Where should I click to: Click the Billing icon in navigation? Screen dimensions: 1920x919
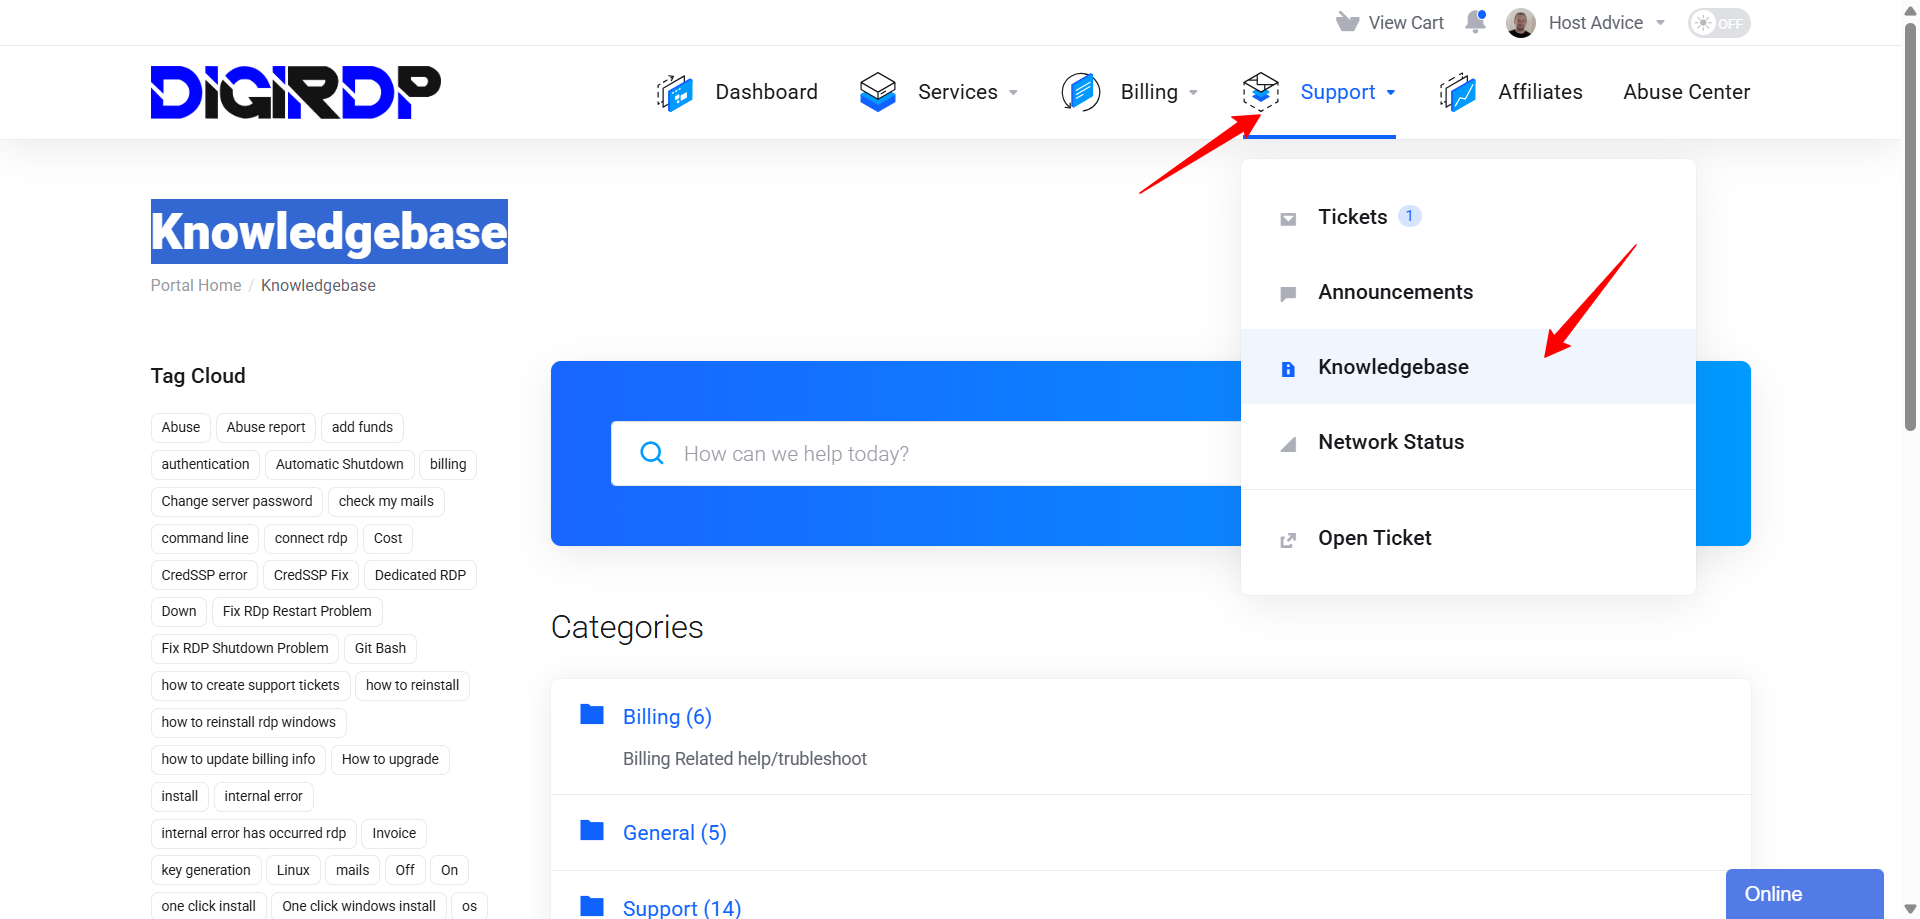[1080, 92]
